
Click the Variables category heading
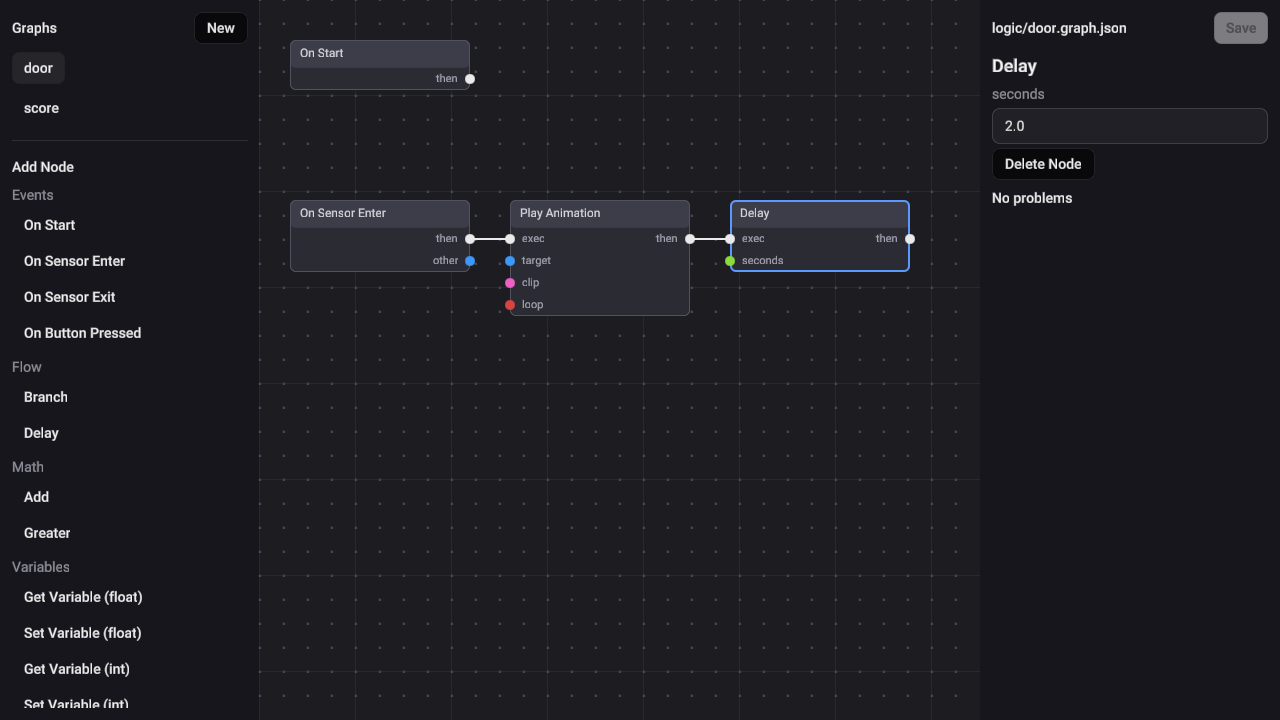pos(41,567)
